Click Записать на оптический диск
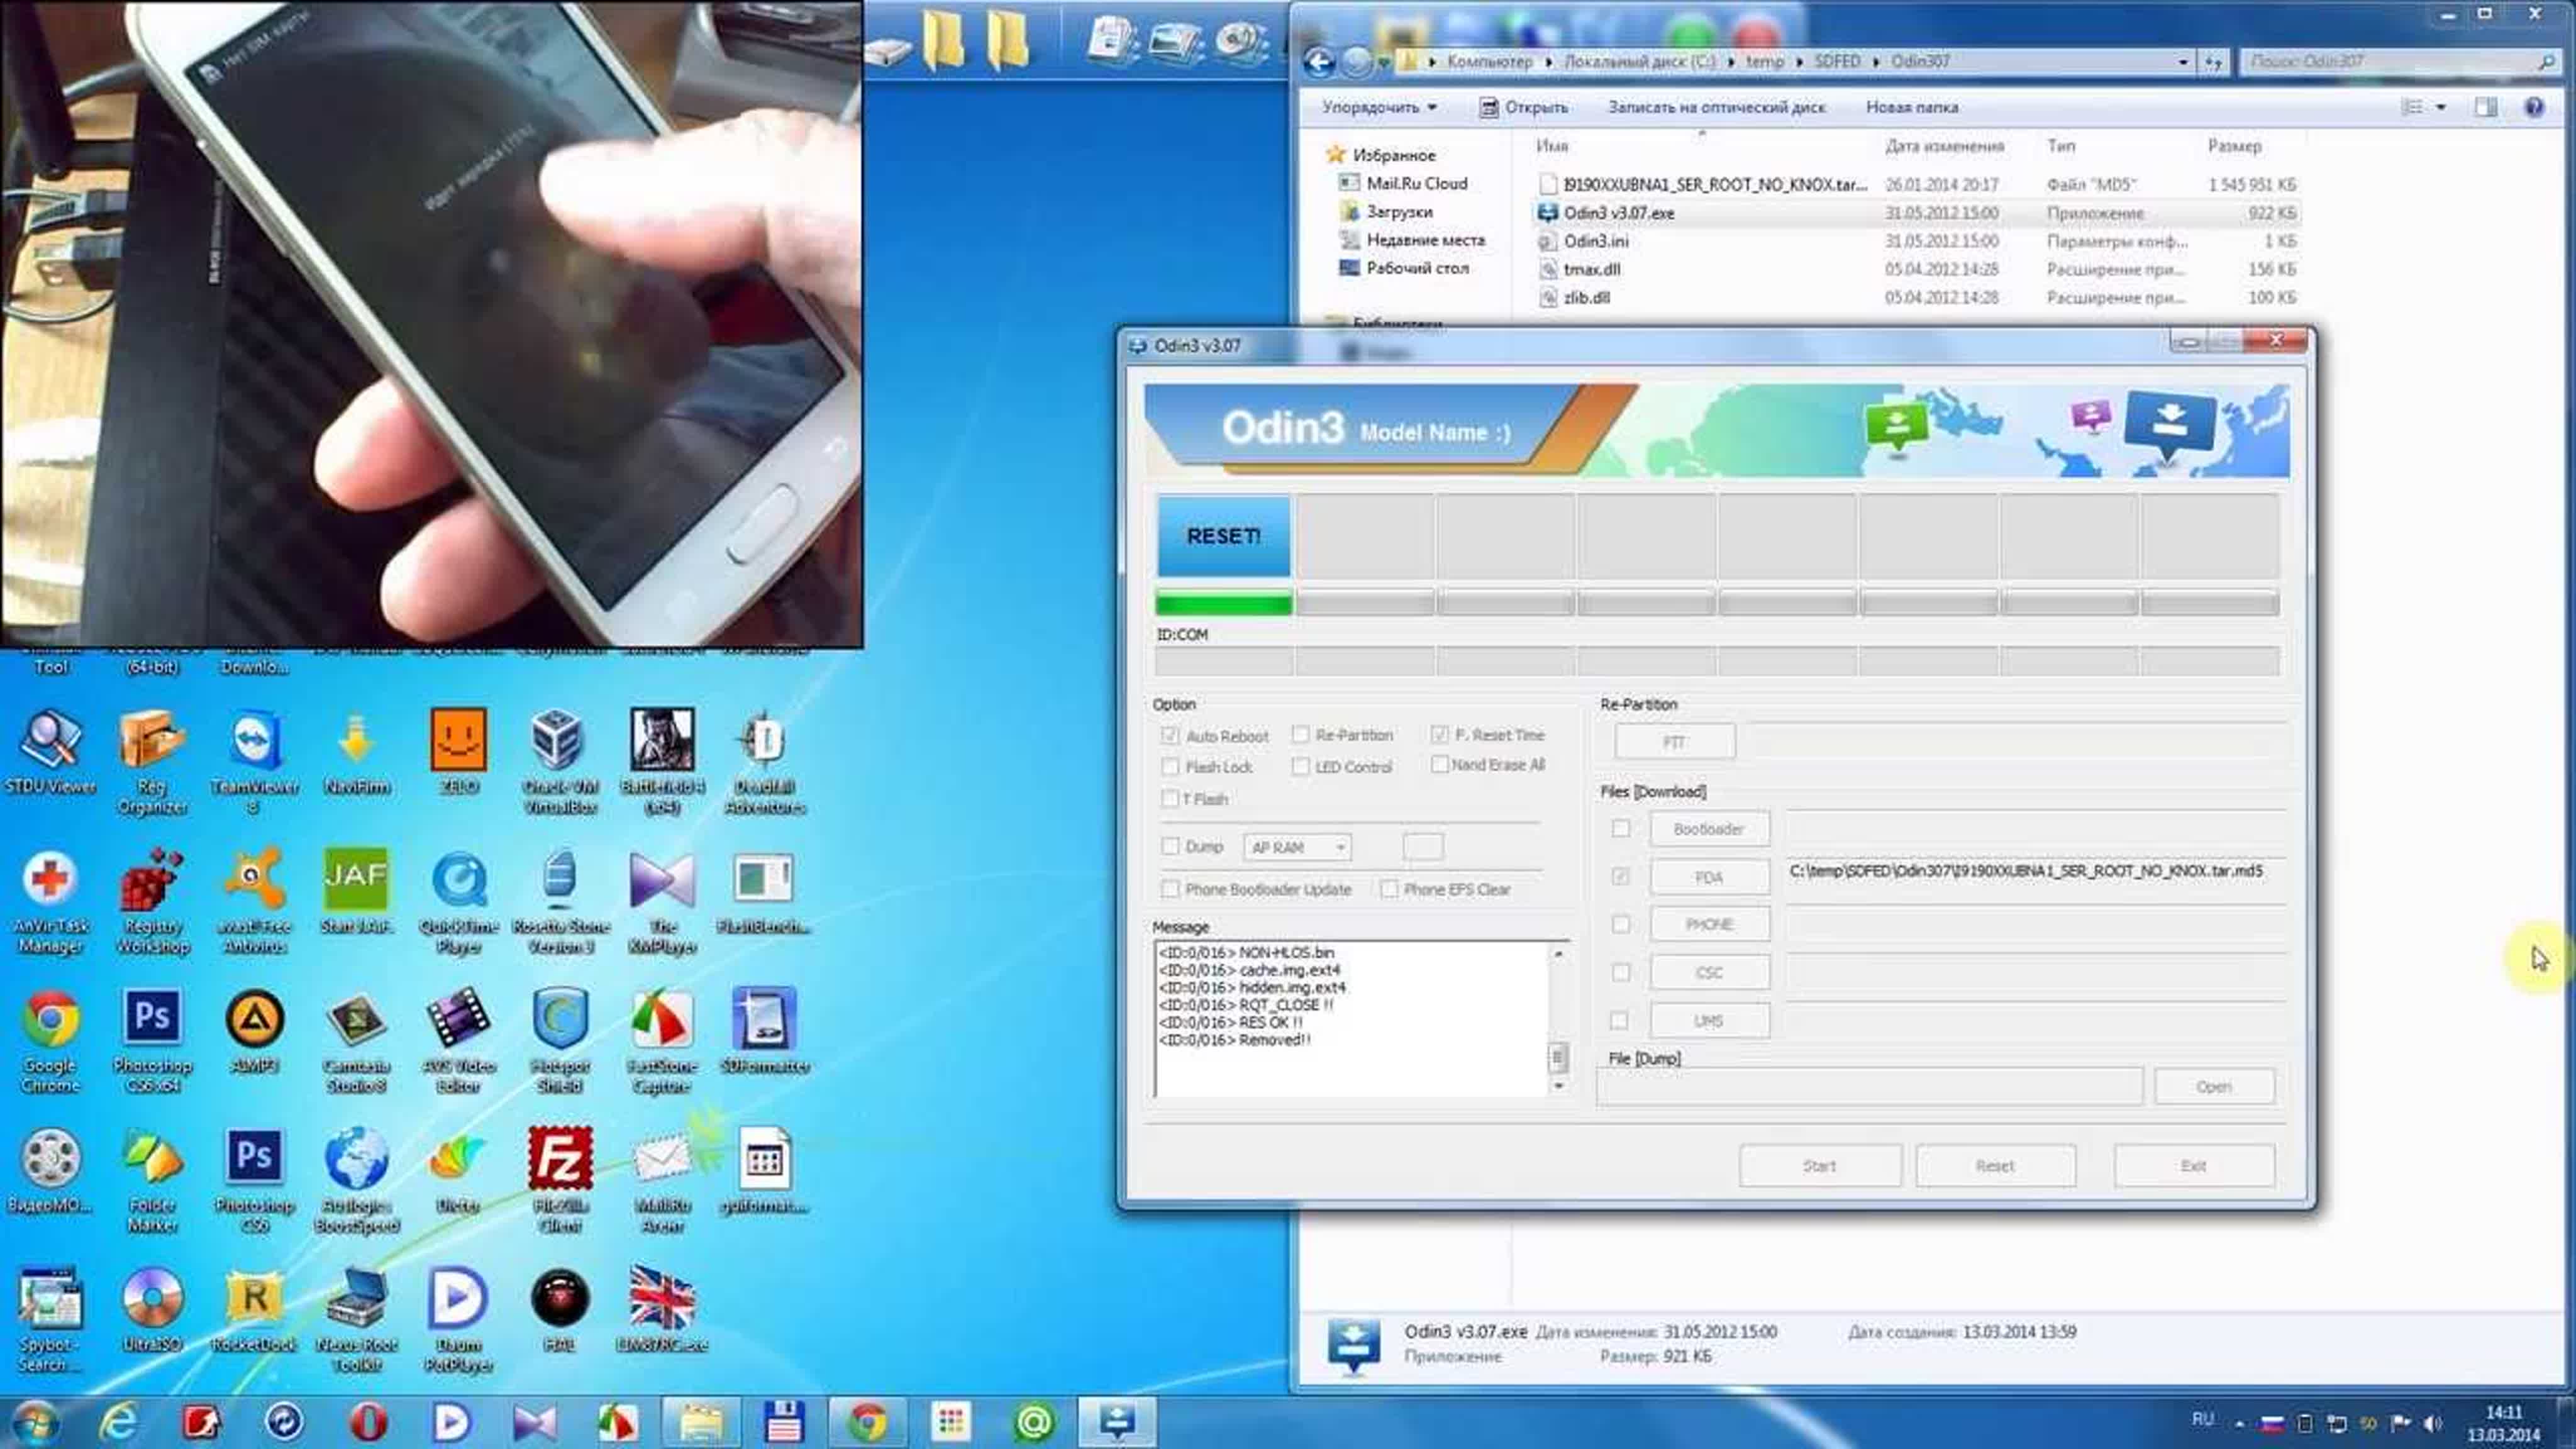Screen dimensions: 2576x1449 click(x=1716, y=107)
